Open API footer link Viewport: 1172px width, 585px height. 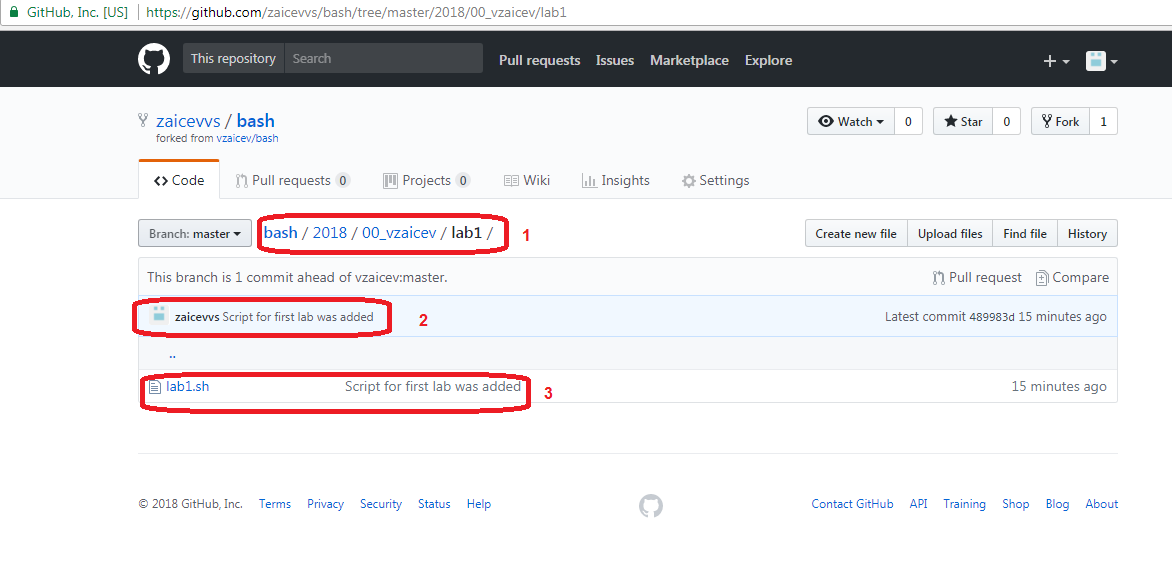919,504
